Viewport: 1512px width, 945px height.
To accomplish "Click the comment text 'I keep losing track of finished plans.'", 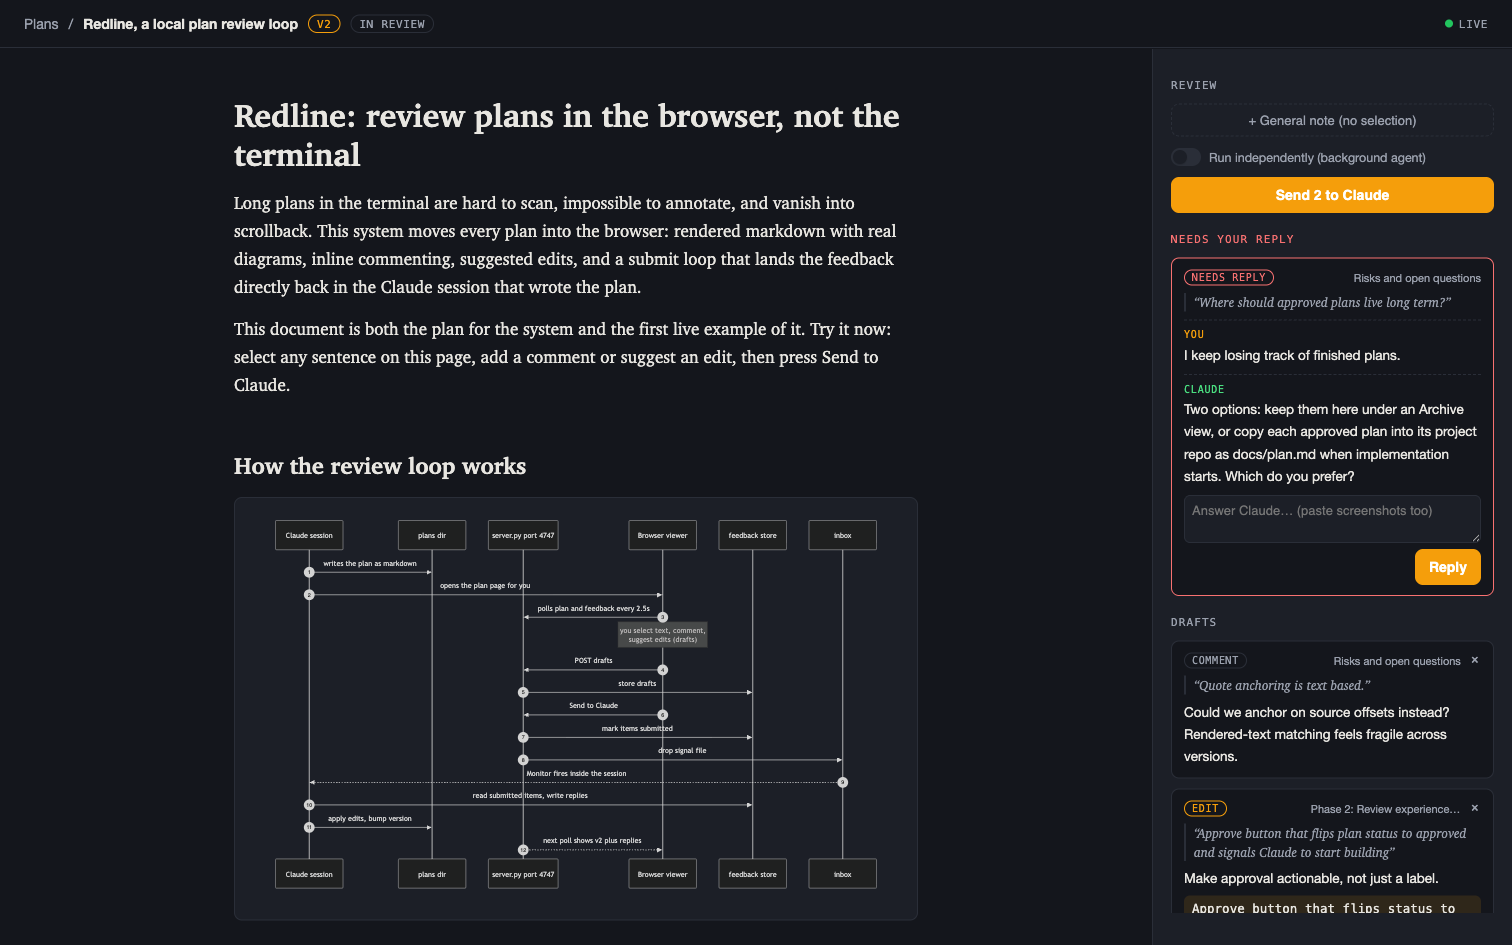I will pos(1292,356).
